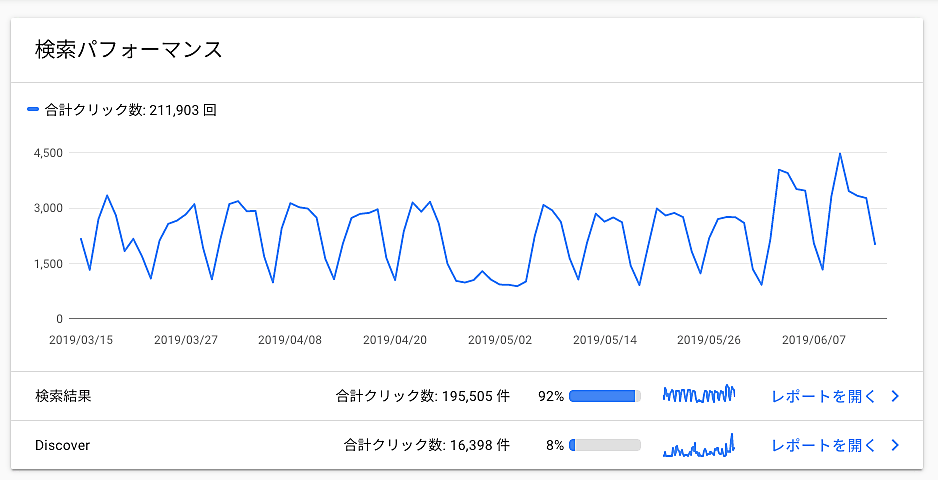
Task: Click the Discover sparkline thumbnail
Action: coord(699,445)
